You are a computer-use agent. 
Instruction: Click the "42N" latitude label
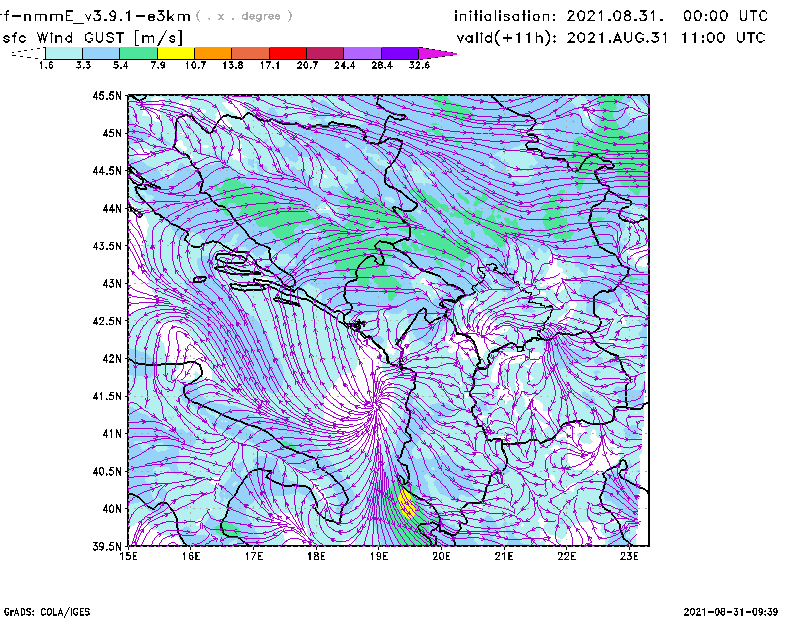112,358
